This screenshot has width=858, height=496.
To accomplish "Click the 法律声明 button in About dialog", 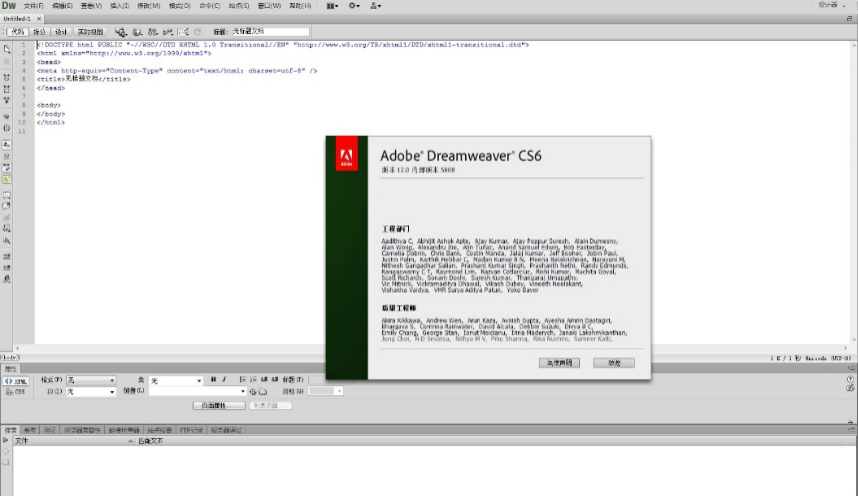I will pos(559,363).
